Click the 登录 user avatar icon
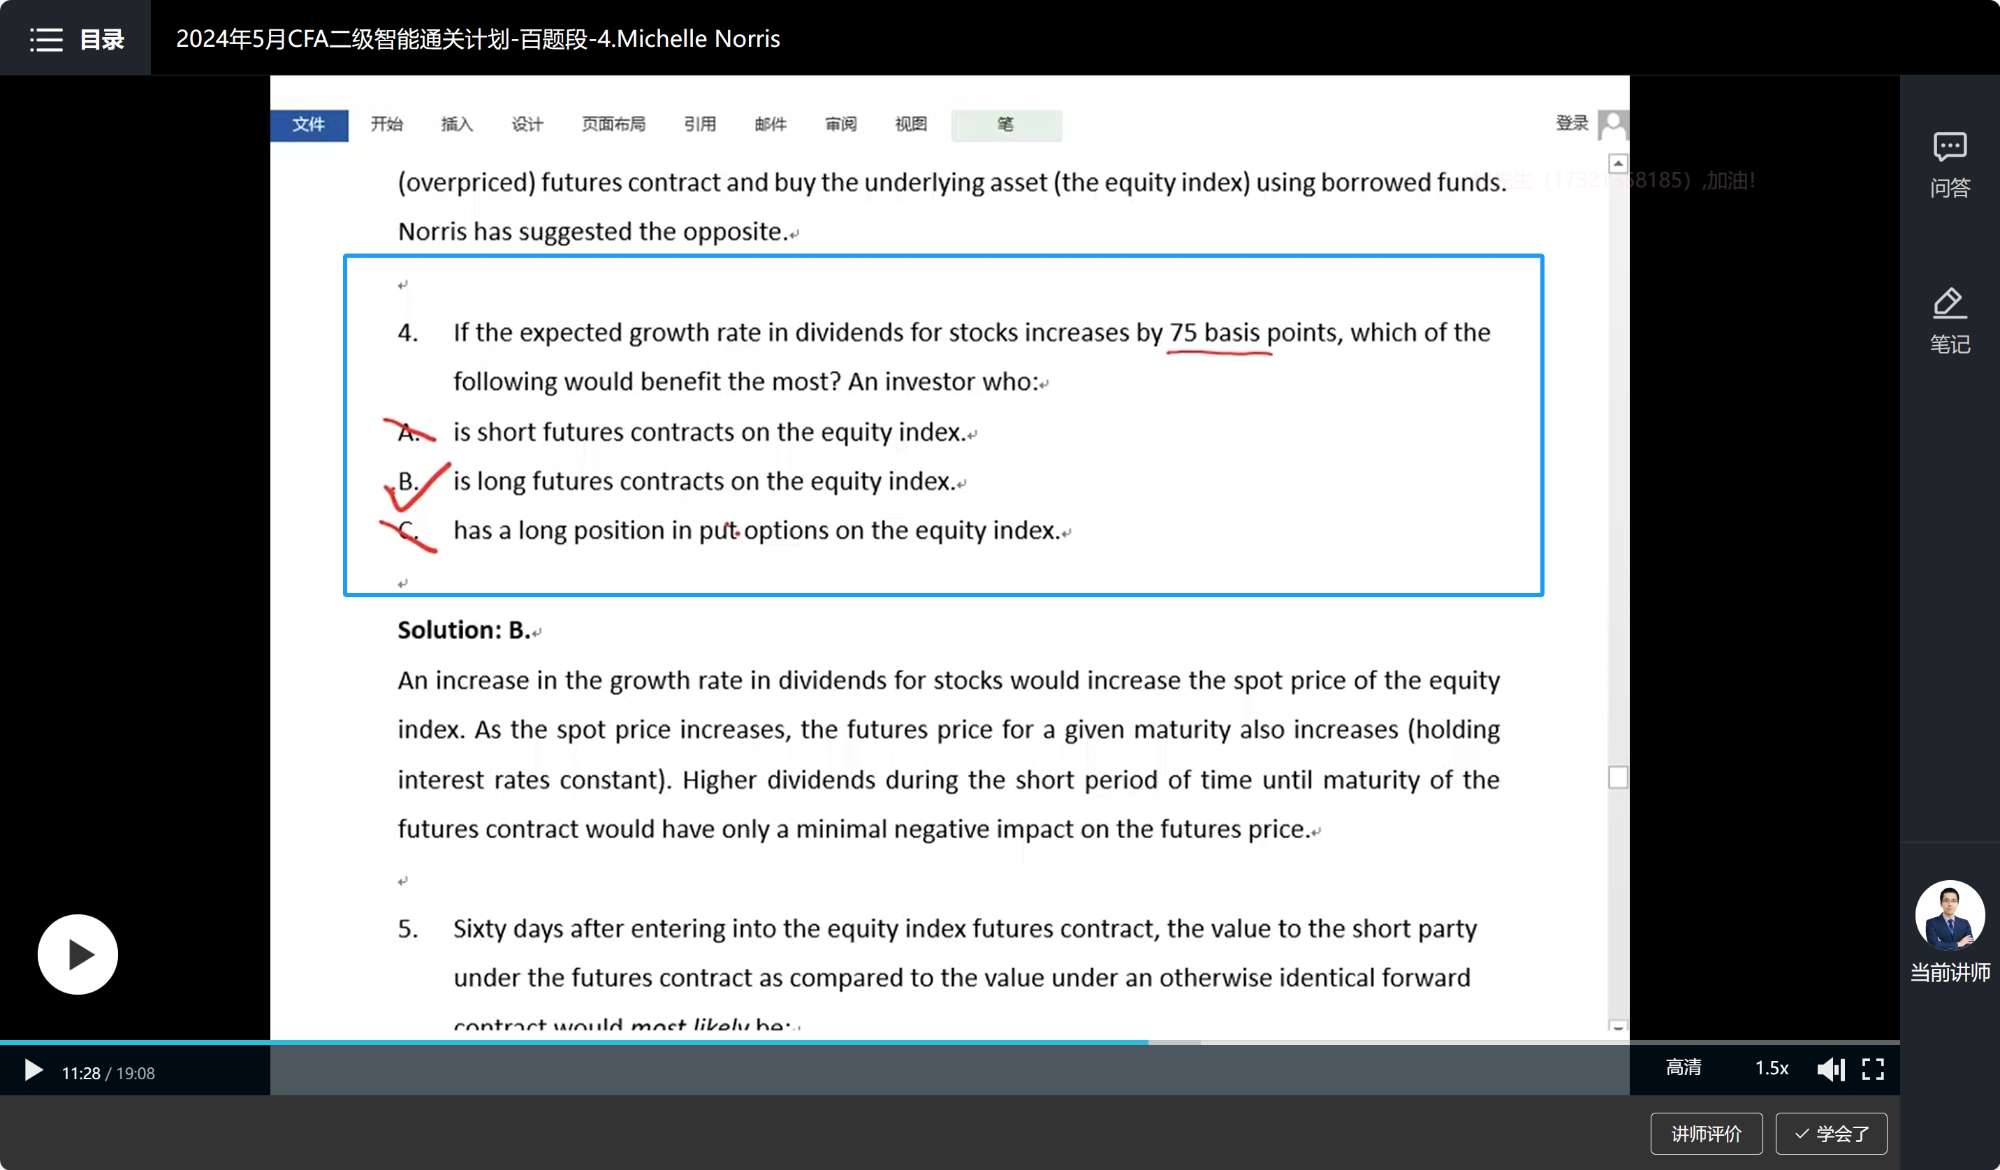2000x1170 pixels. [x=1612, y=124]
